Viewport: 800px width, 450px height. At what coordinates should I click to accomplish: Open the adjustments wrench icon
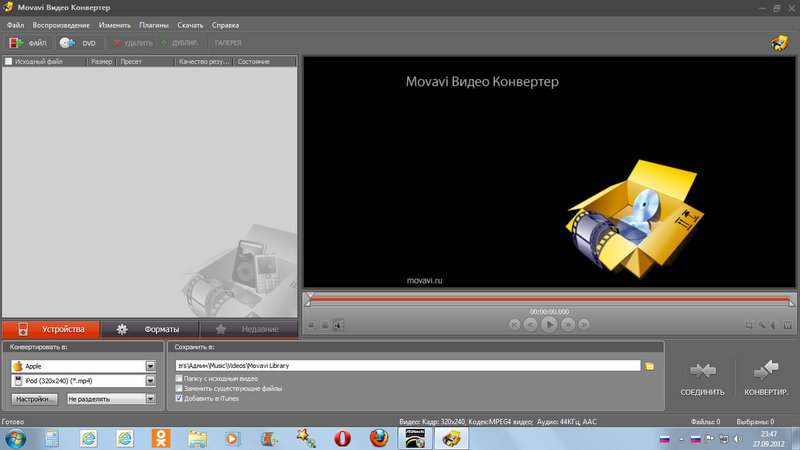tap(762, 325)
